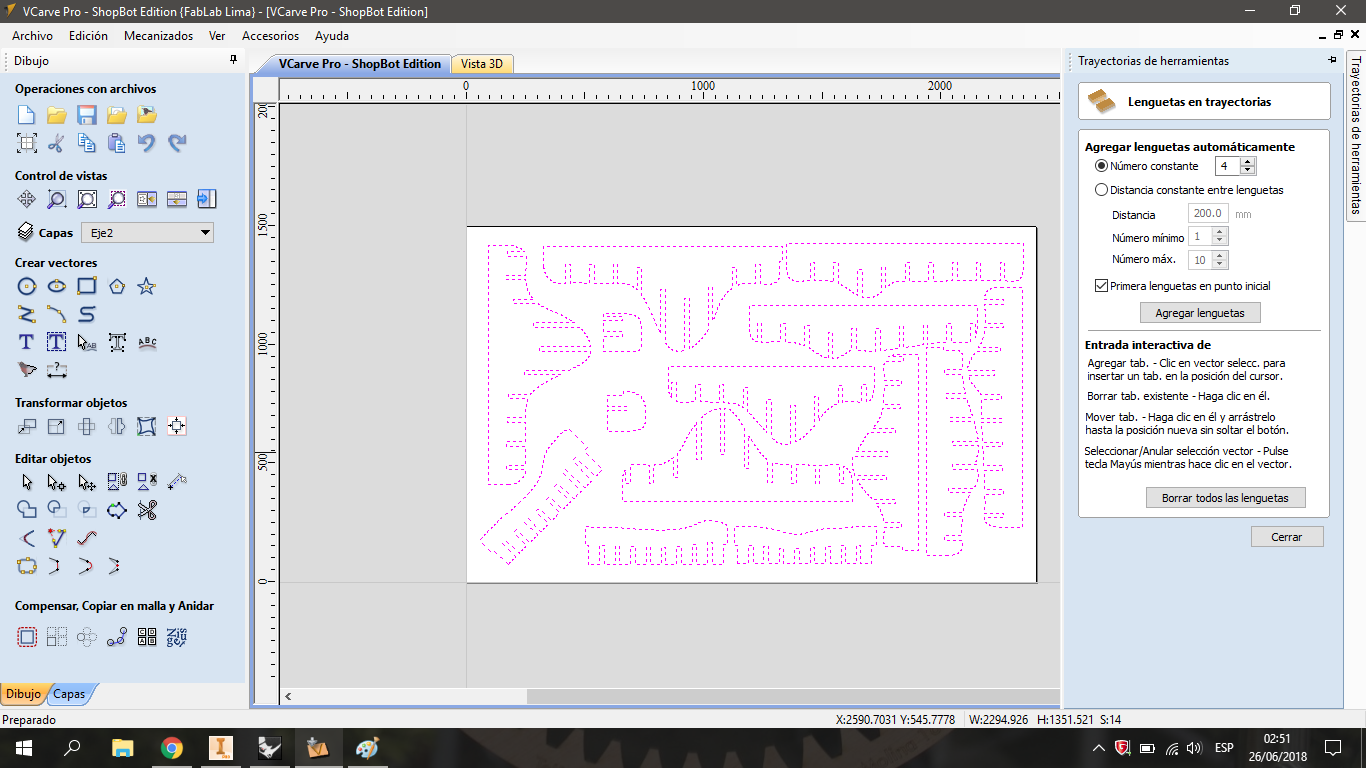Select the create text tool
This screenshot has height=768, width=1366.
(27, 343)
